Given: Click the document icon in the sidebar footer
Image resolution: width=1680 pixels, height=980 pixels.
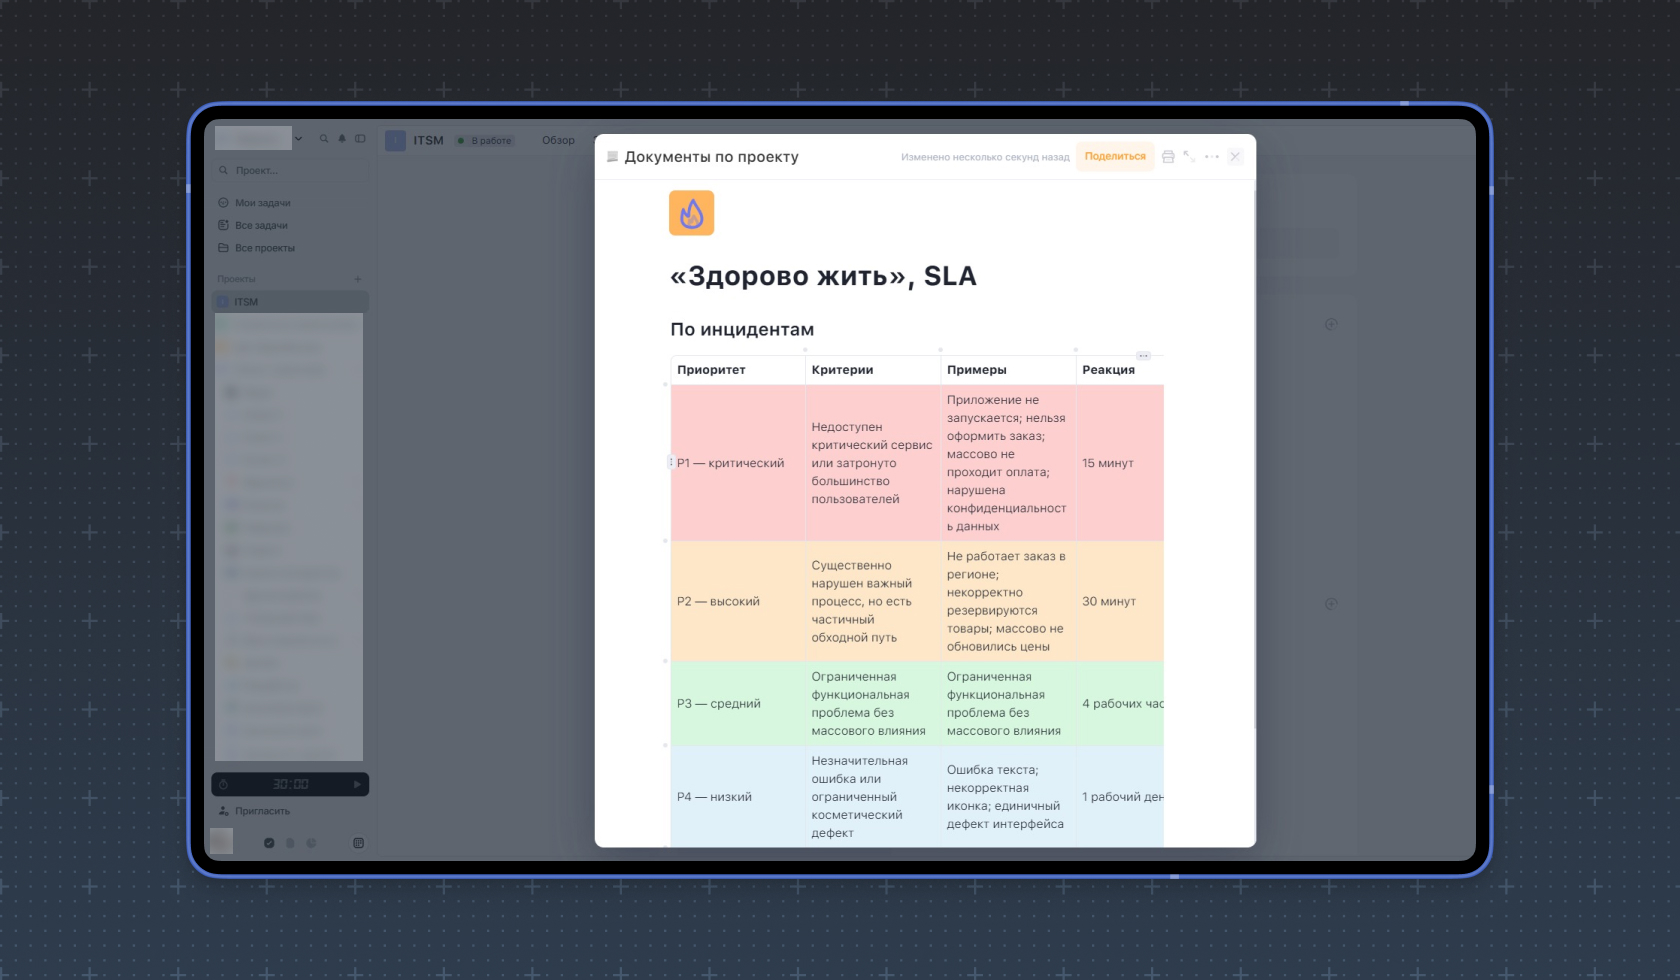Looking at the screenshot, I should pos(290,843).
